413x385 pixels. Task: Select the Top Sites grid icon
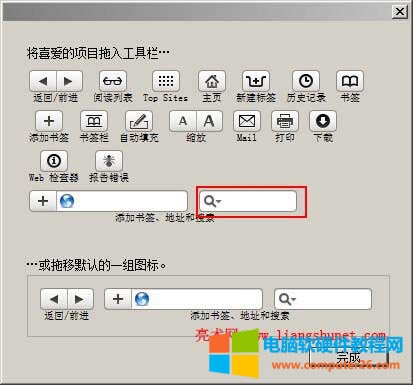click(x=166, y=81)
